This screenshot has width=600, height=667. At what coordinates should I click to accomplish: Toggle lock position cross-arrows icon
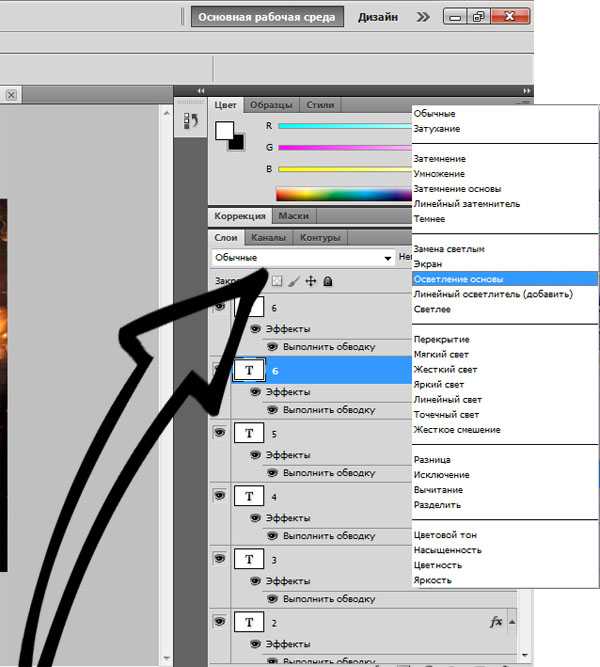tap(311, 281)
